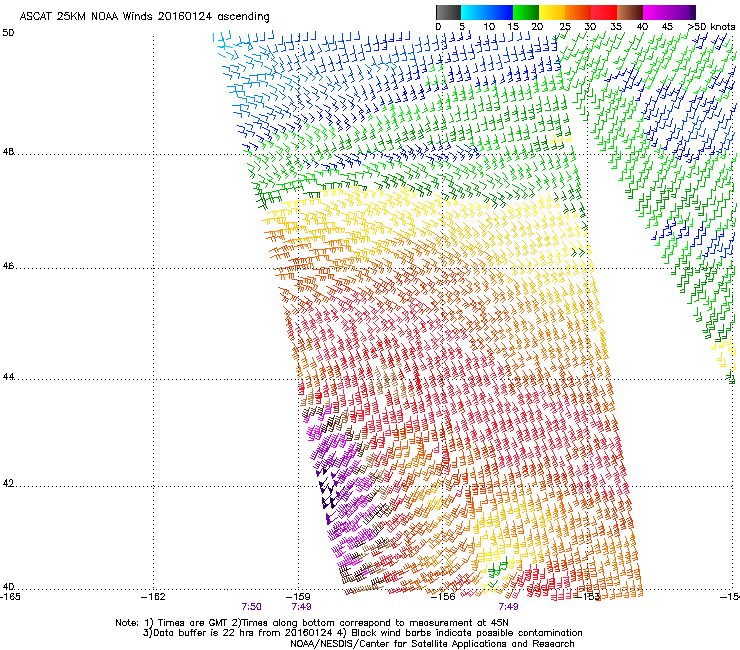
Task: Click the latitude label 46
Action: point(8,266)
